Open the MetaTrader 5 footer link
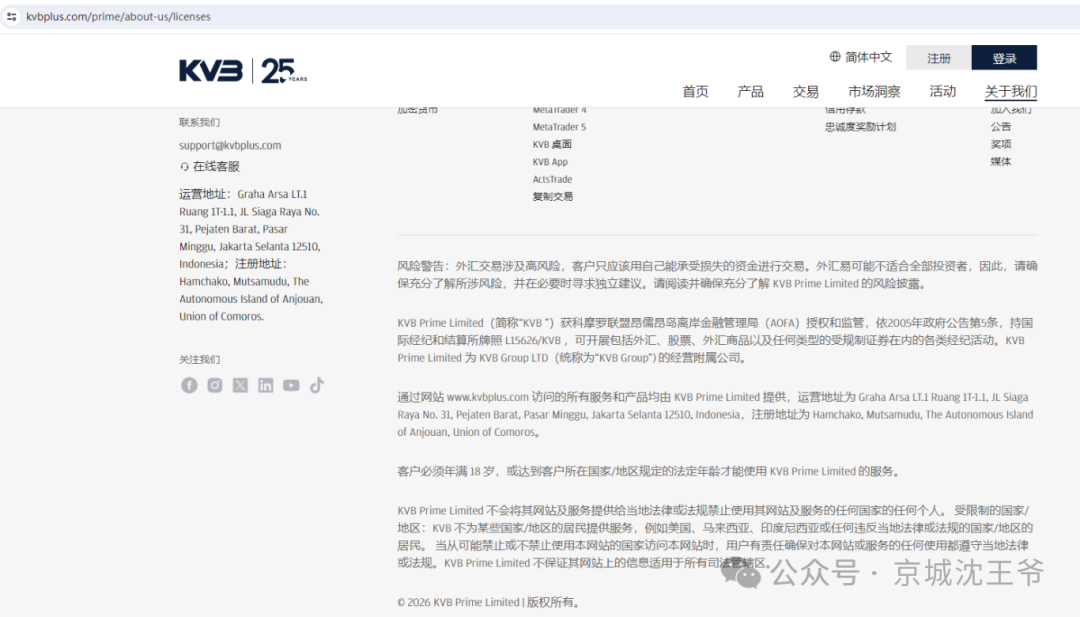Screen dimensions: 1080x617 coord(559,127)
